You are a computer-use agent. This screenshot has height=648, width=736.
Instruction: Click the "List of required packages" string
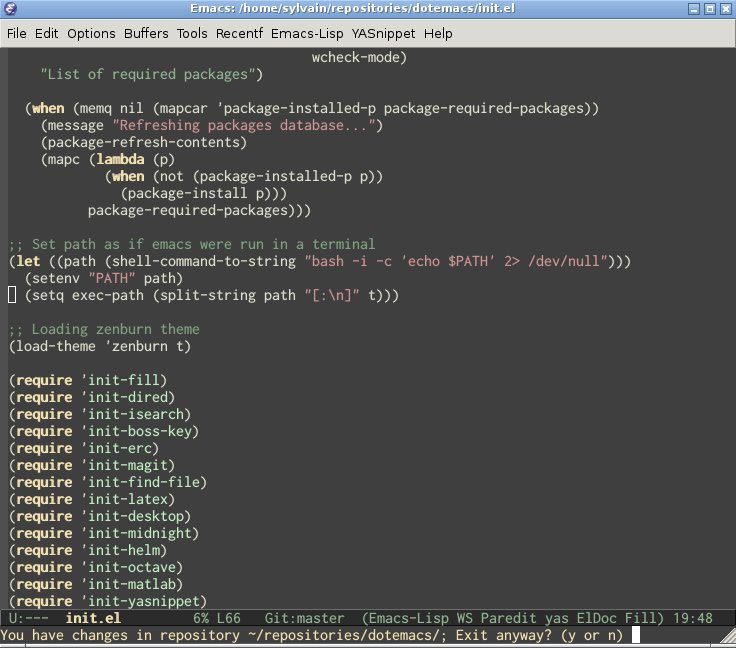pyautogui.click(x=148, y=75)
